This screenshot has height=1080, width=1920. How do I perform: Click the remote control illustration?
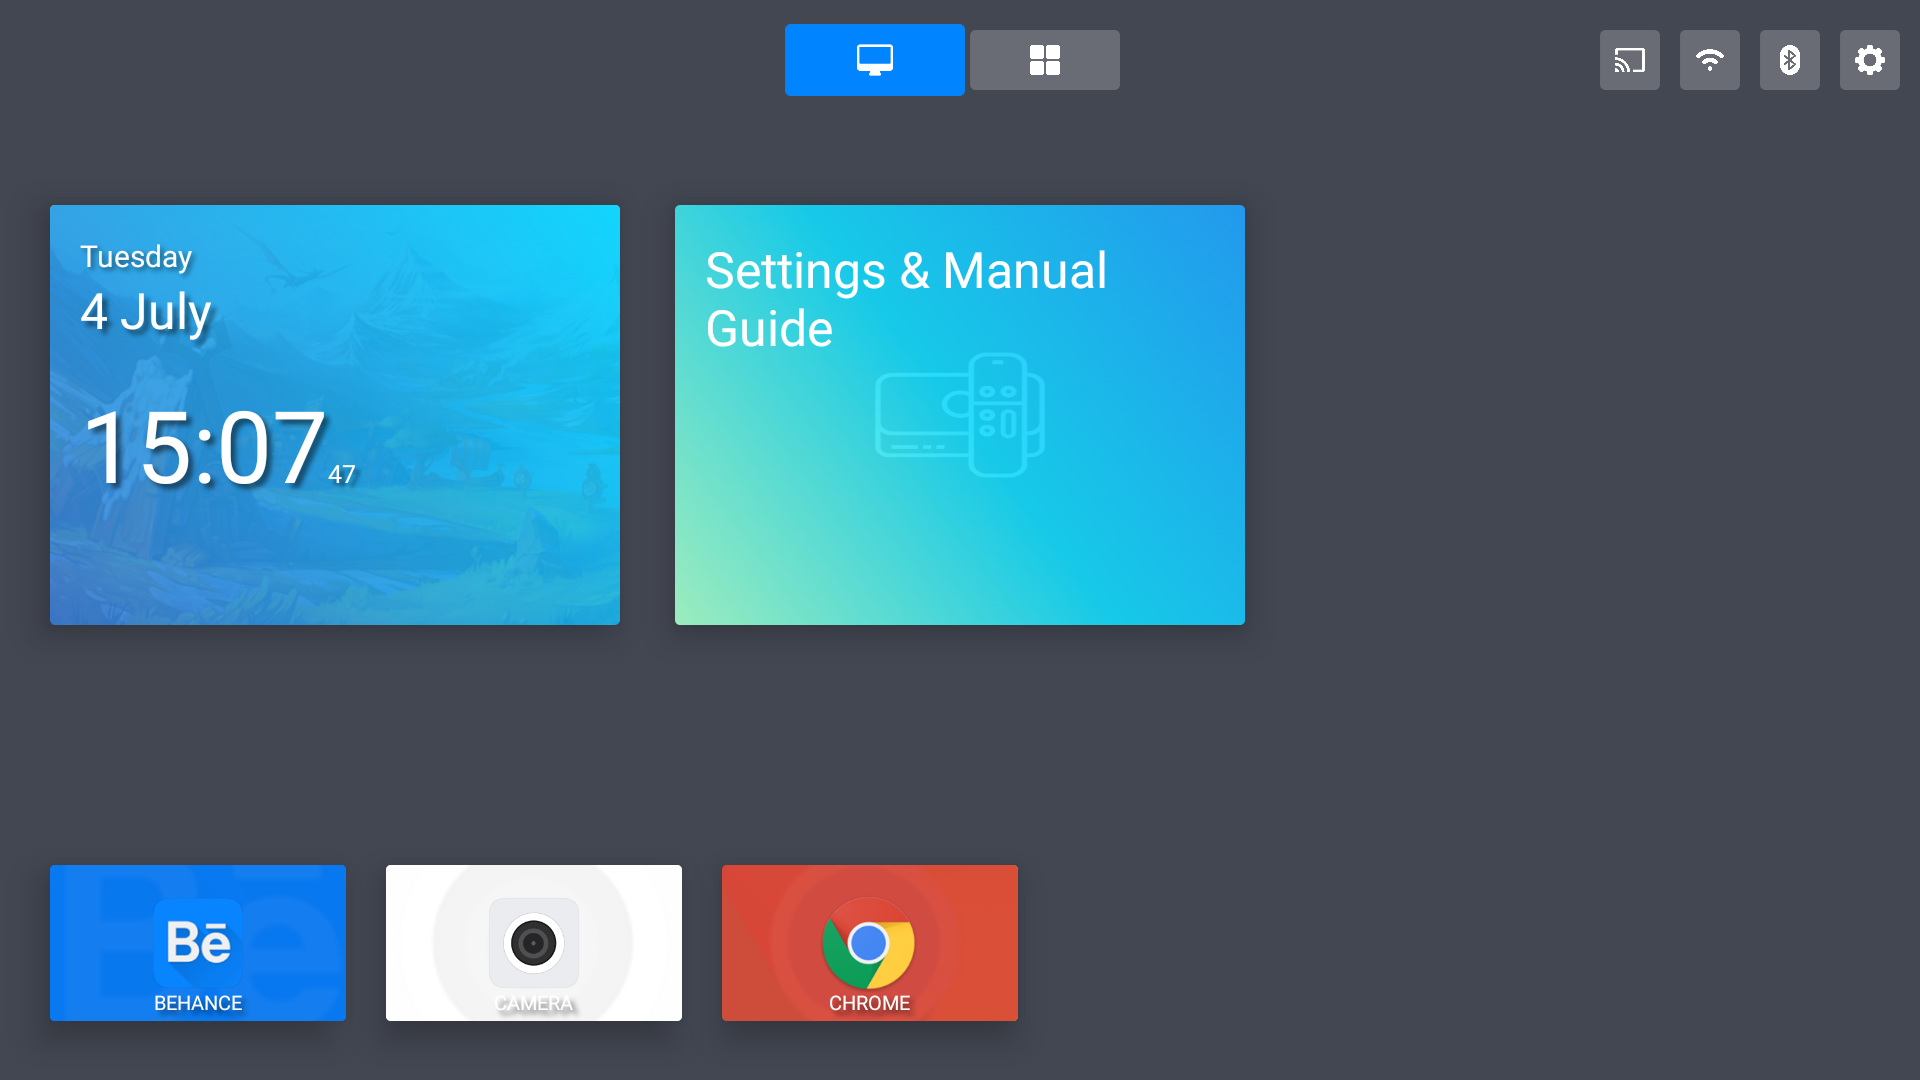(x=960, y=415)
